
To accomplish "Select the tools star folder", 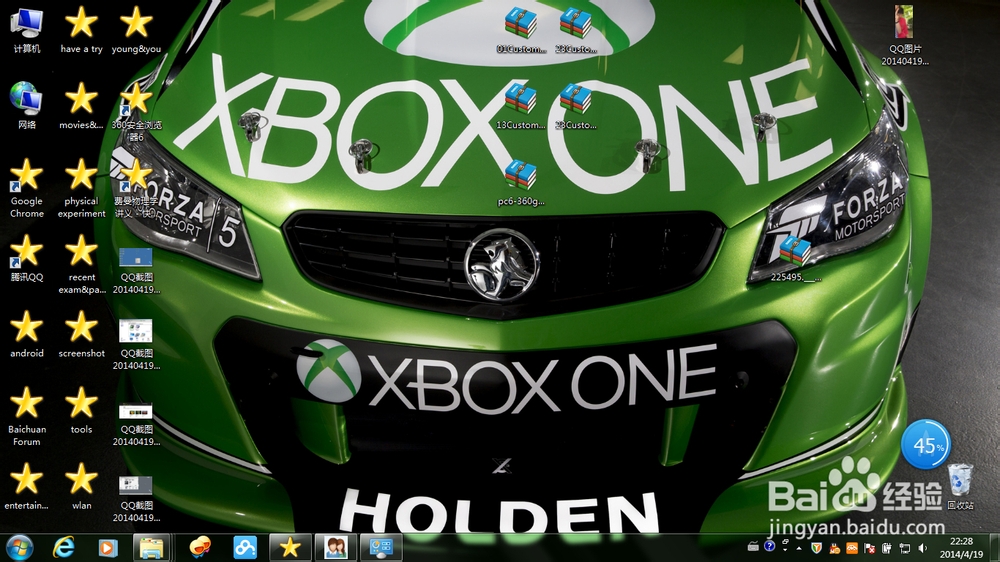I will 82,410.
